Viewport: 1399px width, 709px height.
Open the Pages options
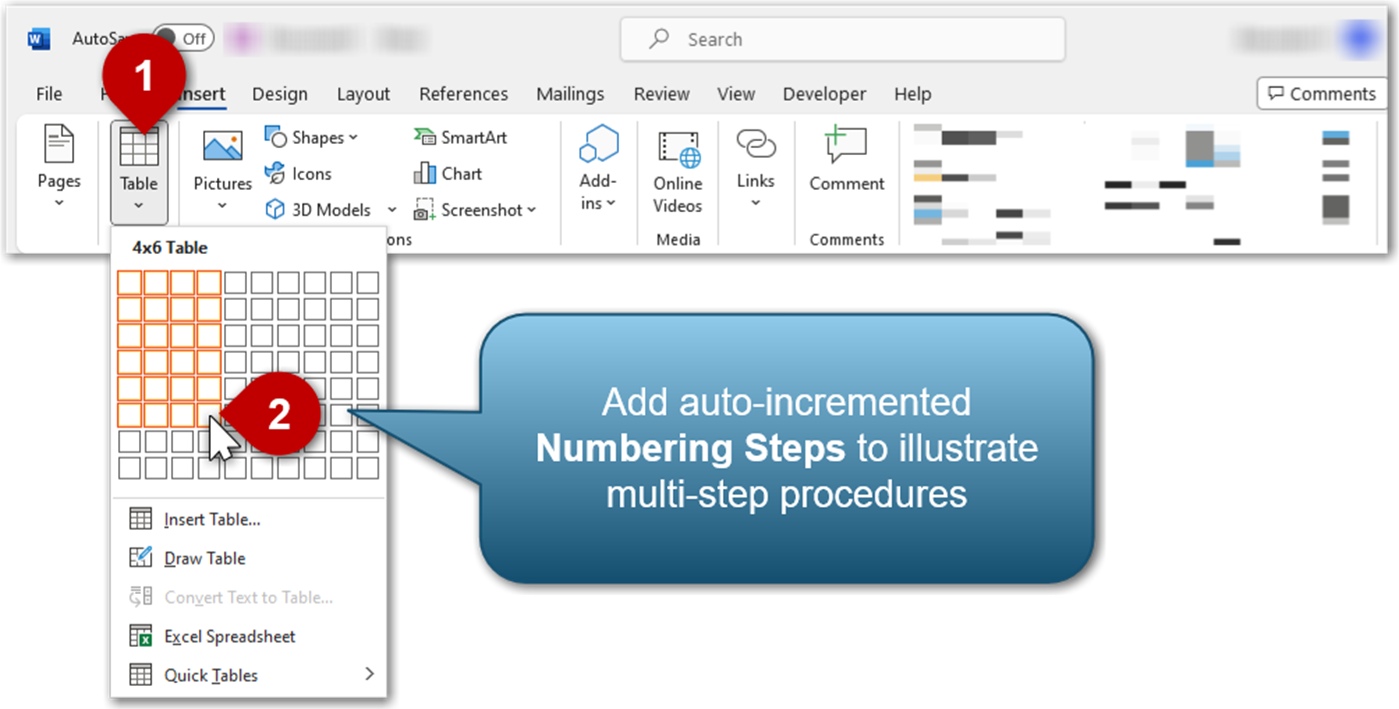[58, 170]
